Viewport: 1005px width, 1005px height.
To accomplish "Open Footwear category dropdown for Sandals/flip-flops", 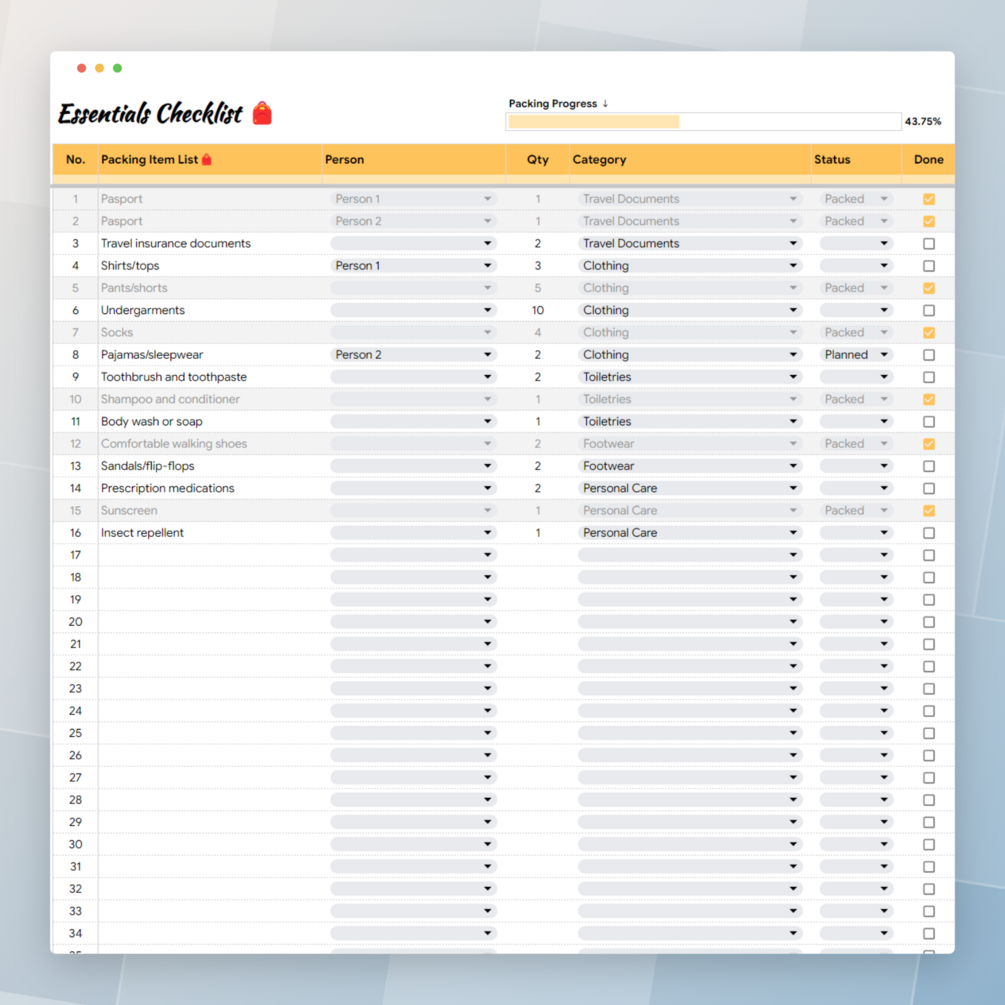I will (690, 466).
